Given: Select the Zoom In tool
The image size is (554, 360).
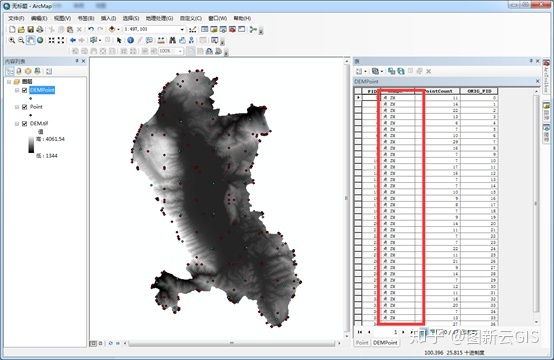Looking at the screenshot, I should pyautogui.click(x=12, y=40).
